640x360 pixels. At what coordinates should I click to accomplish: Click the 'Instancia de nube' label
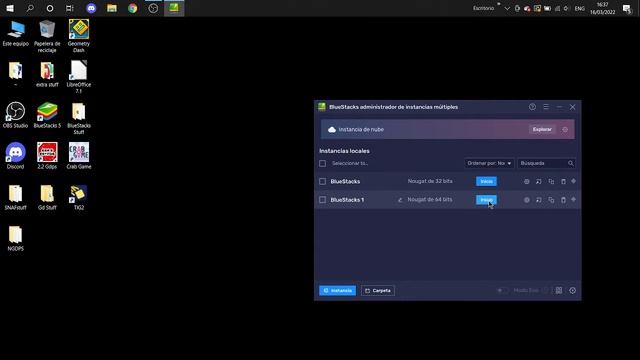tap(361, 129)
